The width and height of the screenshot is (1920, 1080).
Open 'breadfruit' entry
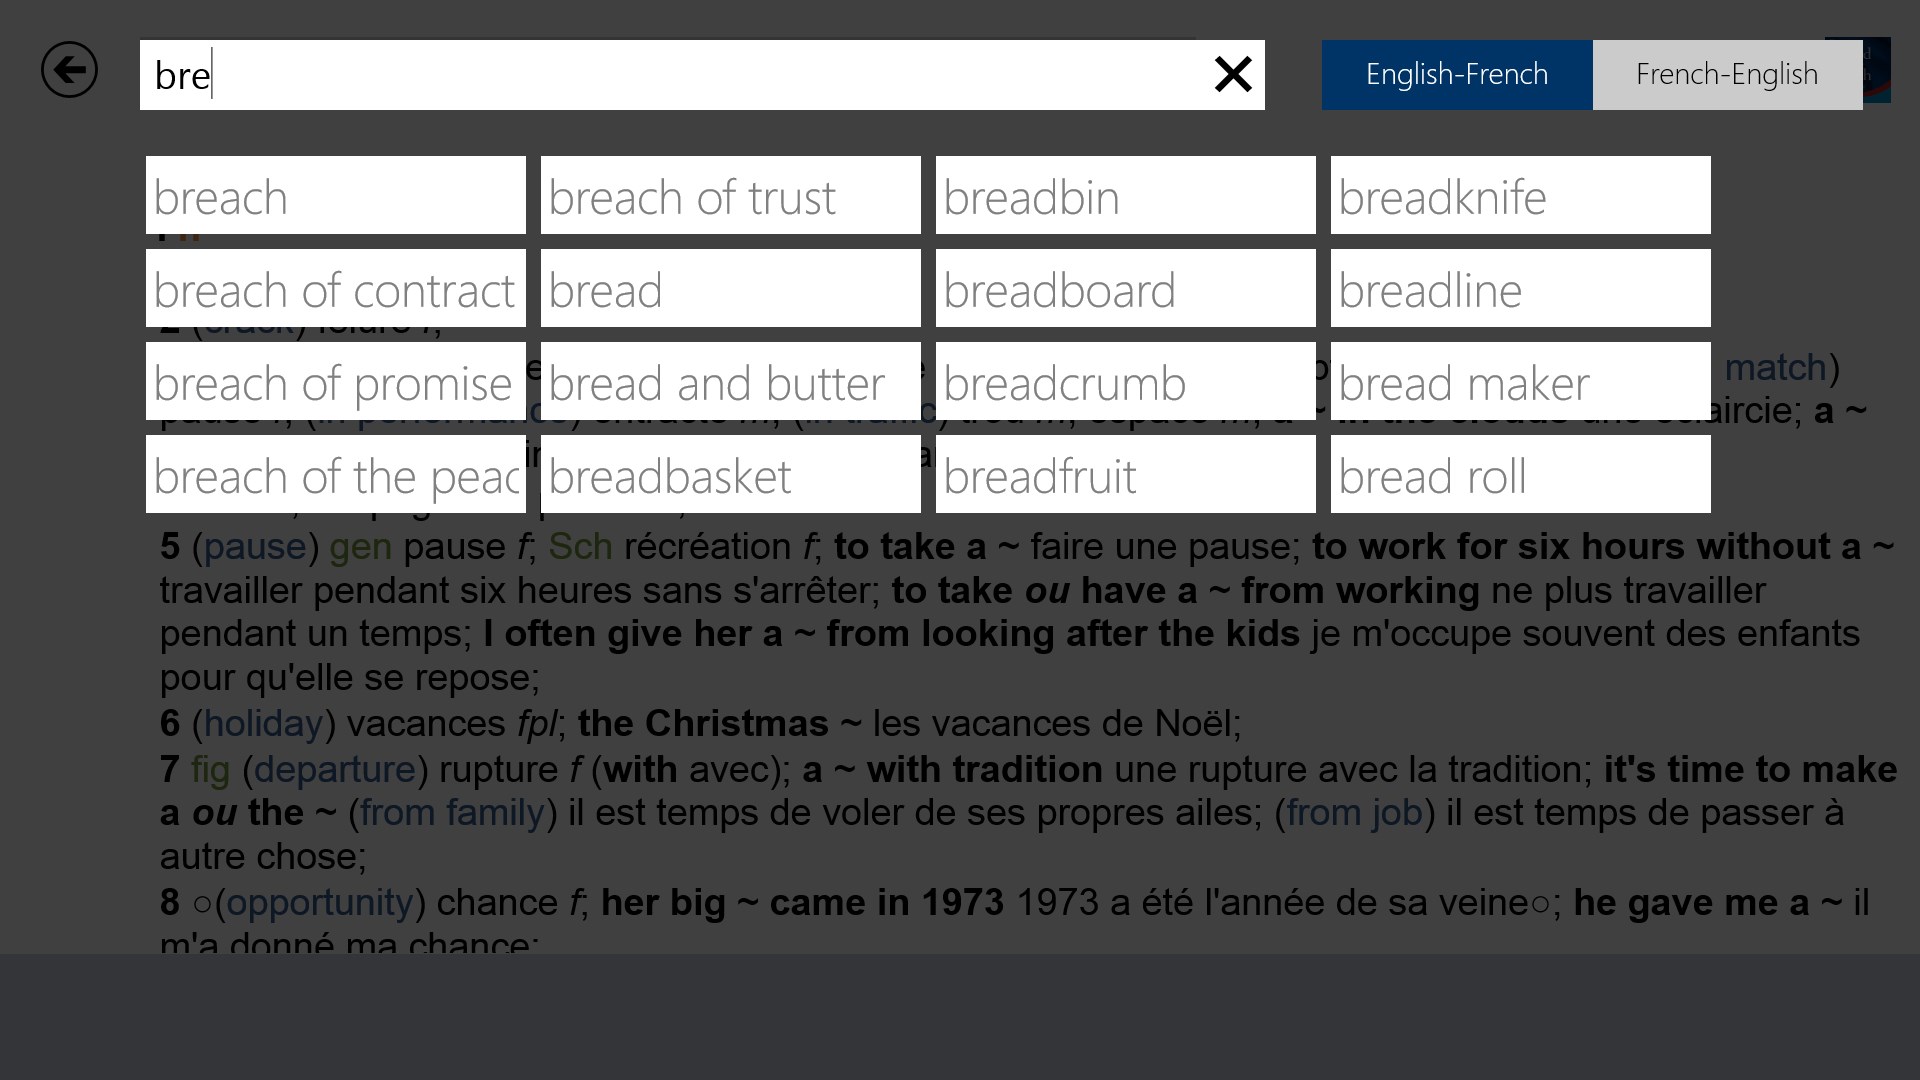[x=1125, y=475]
